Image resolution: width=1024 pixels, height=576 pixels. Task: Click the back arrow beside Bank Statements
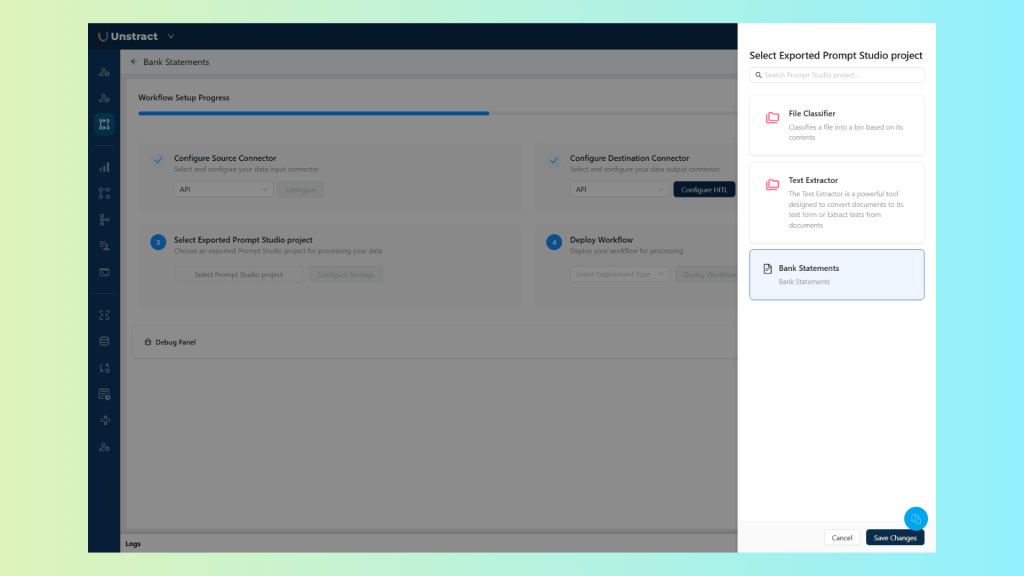(134, 62)
